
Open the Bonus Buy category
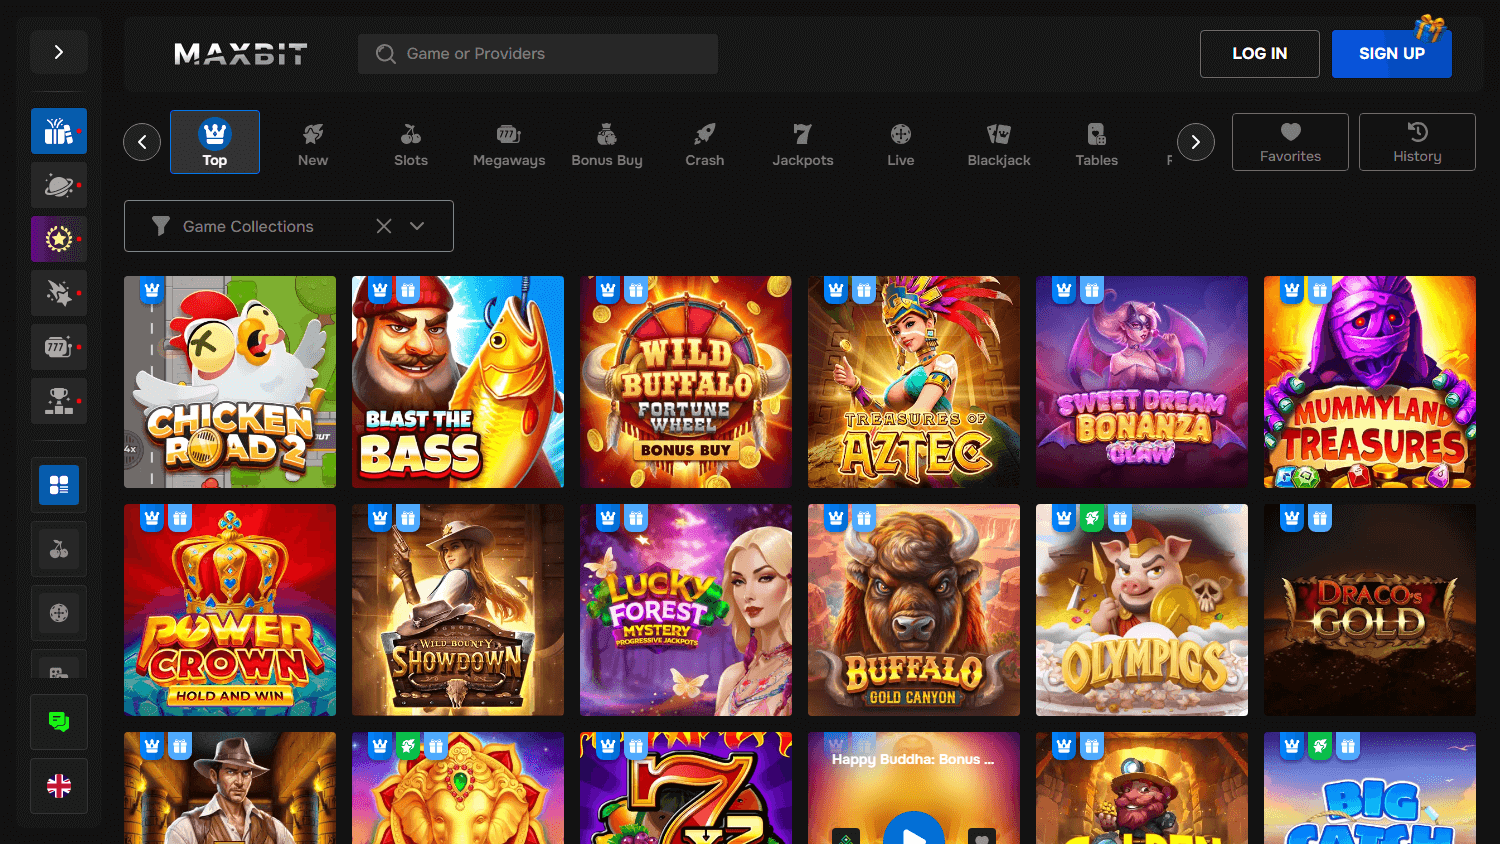(x=606, y=142)
